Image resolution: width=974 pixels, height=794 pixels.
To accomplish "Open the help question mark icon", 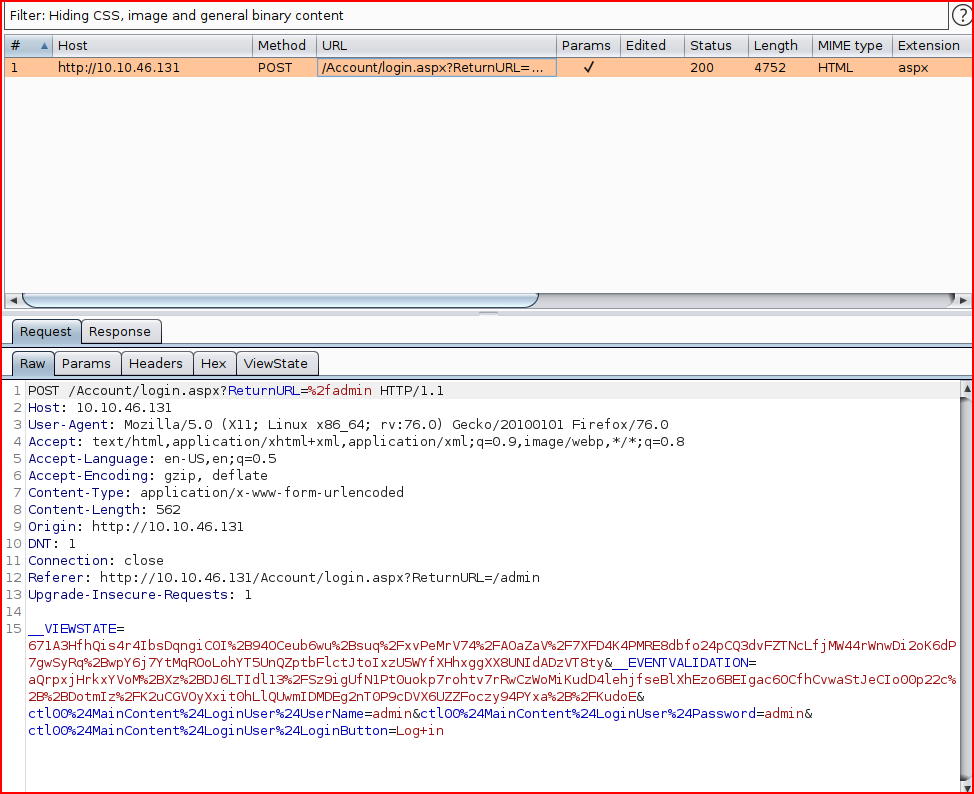I will [961, 16].
